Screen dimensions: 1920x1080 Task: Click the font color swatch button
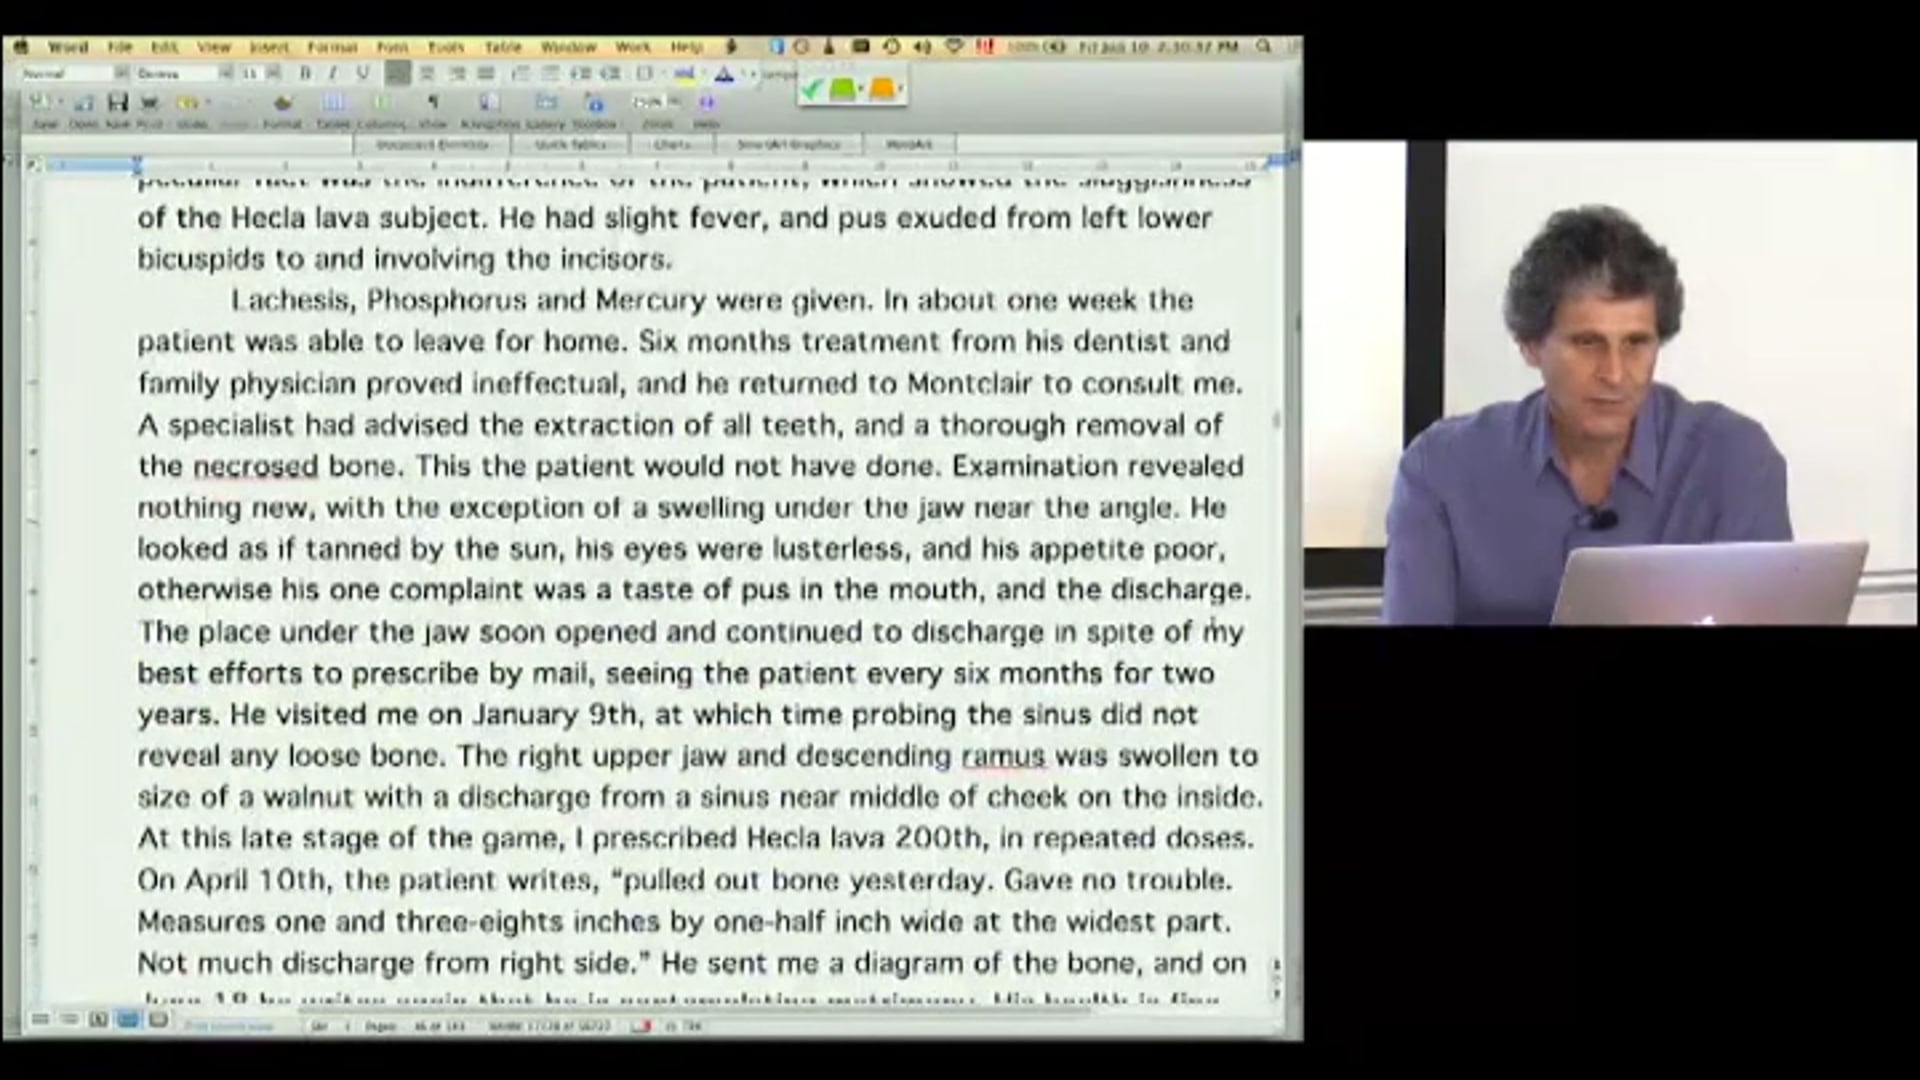724,73
